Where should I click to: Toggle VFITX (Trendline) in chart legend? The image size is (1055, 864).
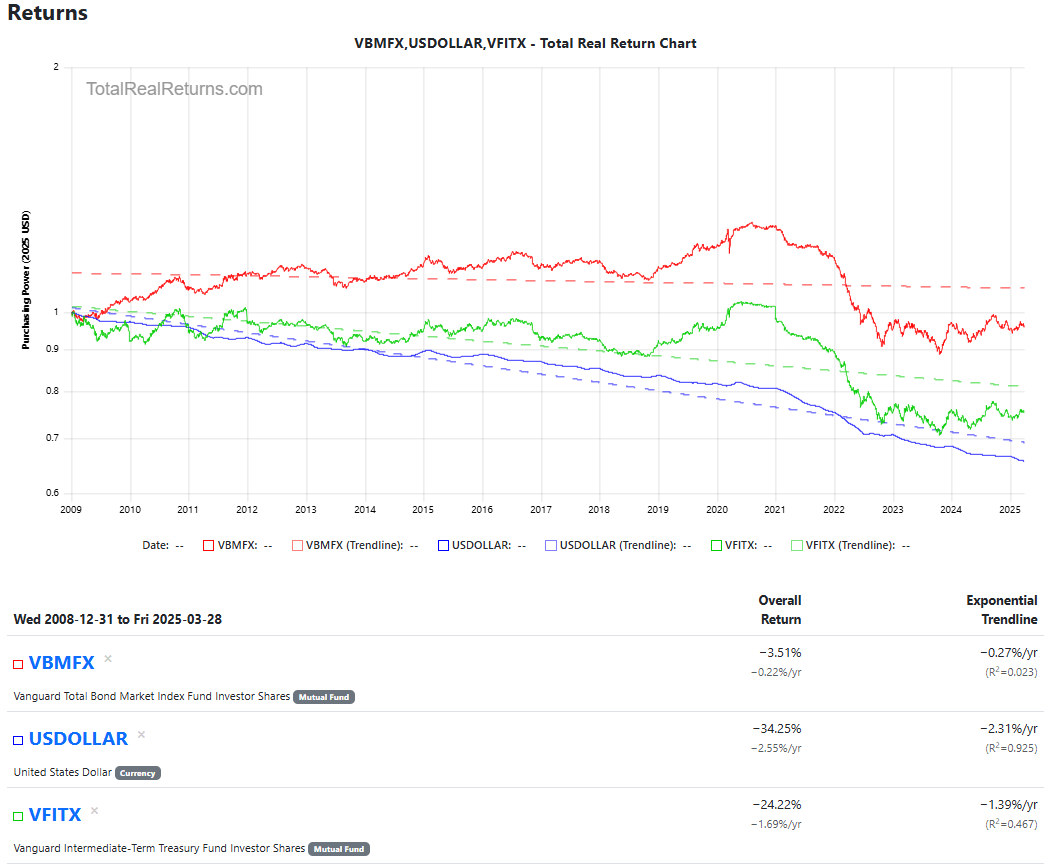coord(850,545)
